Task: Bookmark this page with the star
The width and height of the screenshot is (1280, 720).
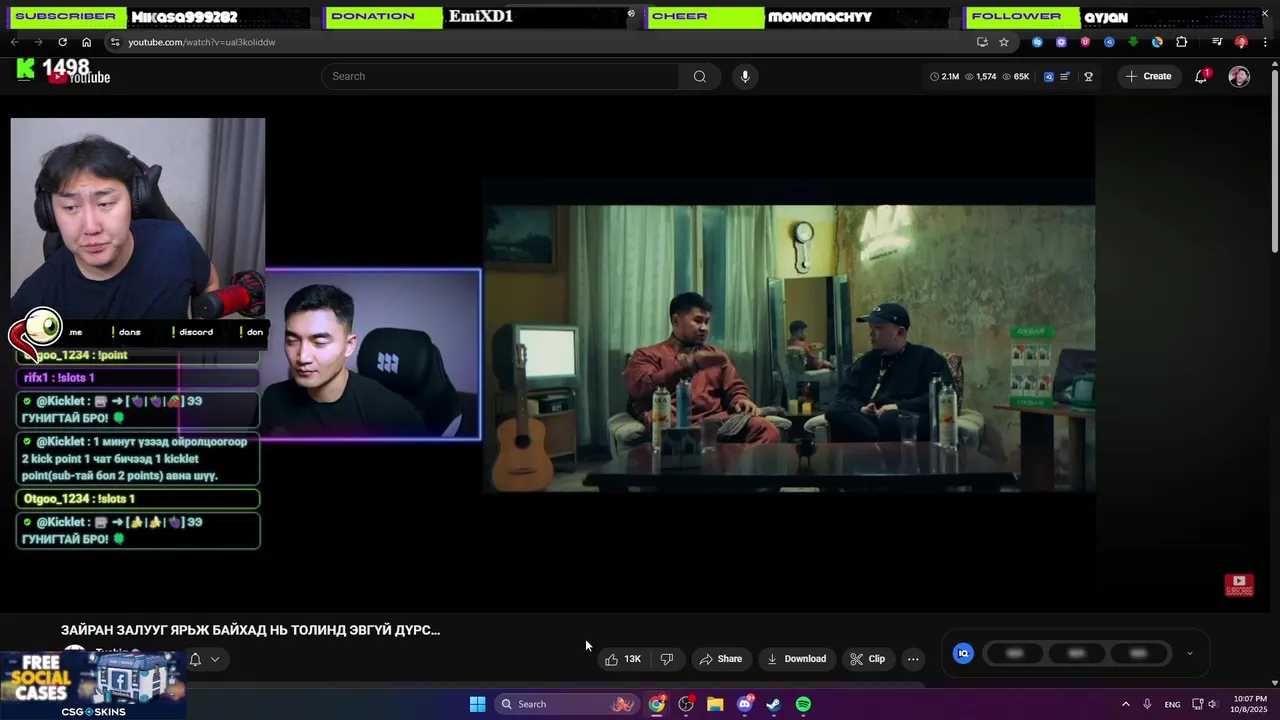Action: click(1004, 42)
